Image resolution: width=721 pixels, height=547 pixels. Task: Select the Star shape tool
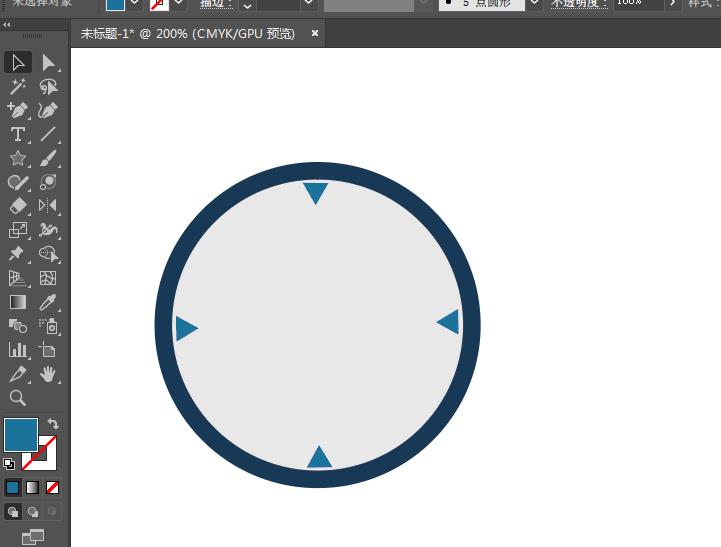coord(18,158)
